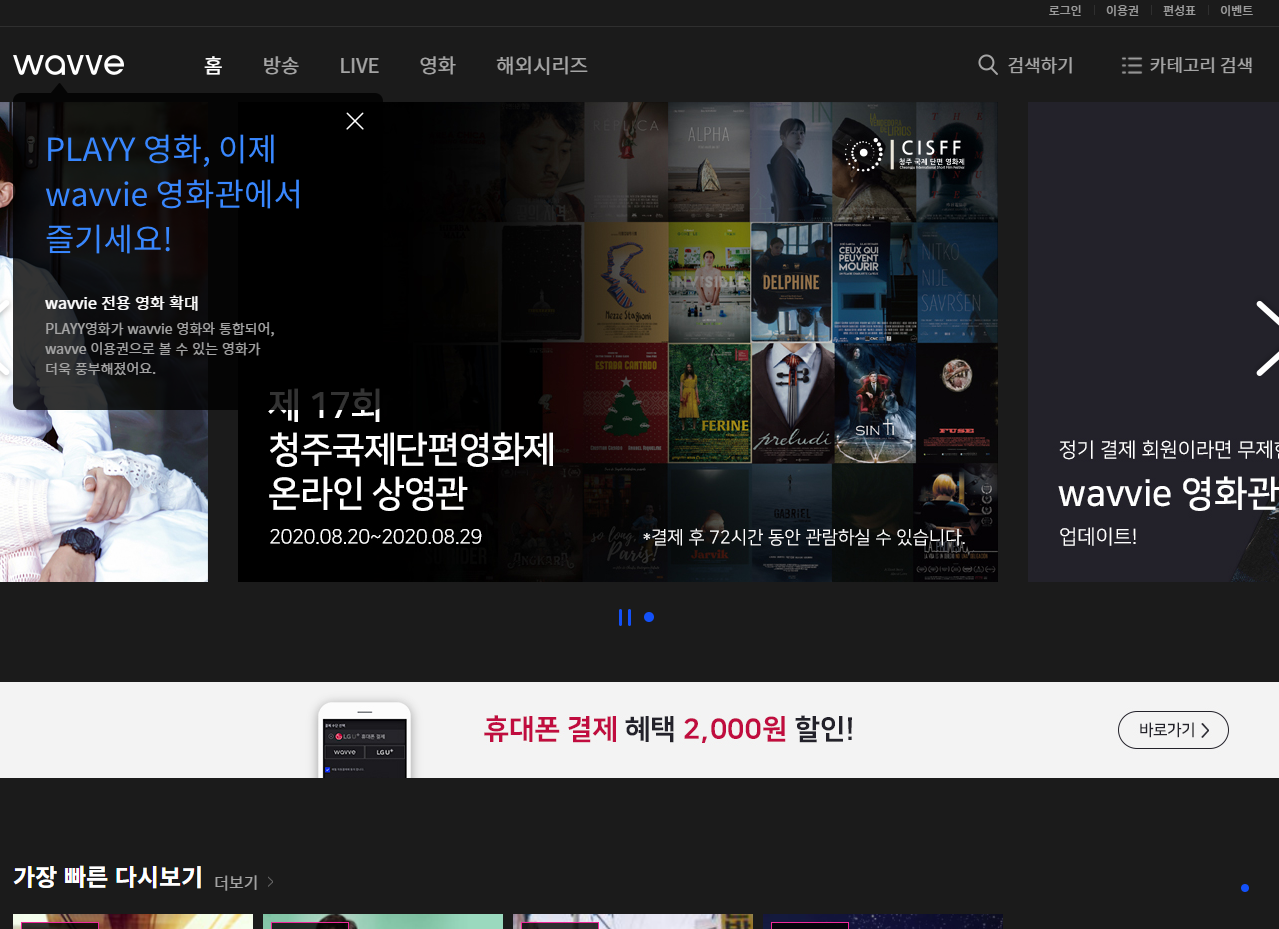The height and width of the screenshot is (929, 1279).
Task: Switch to the LIVE tab
Action: pyautogui.click(x=359, y=66)
